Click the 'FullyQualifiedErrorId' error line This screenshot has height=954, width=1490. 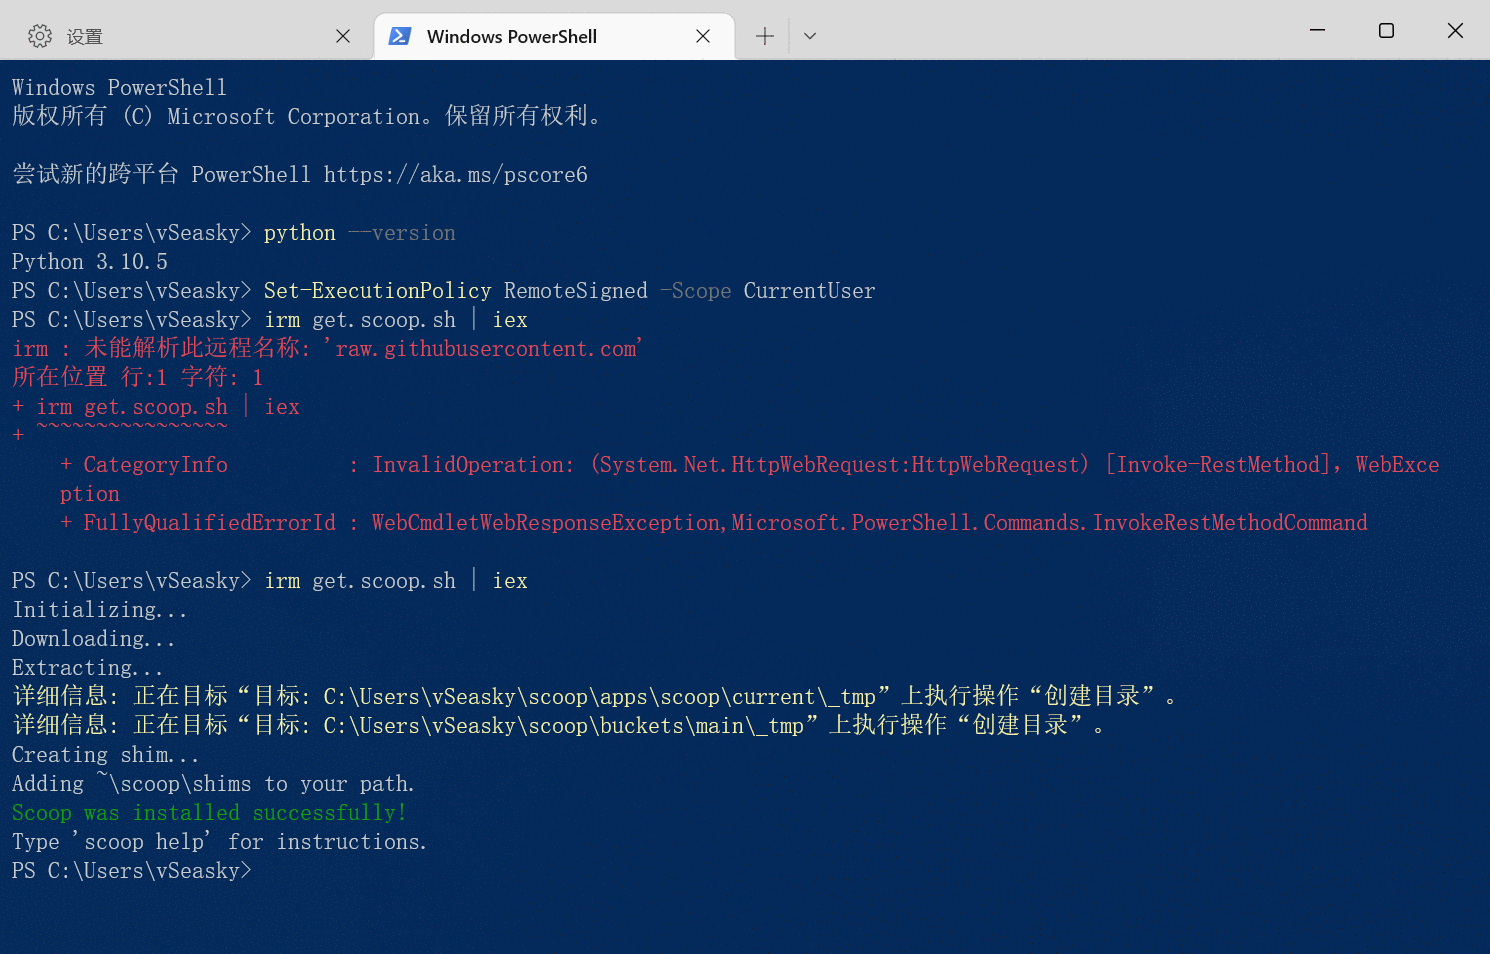click(714, 523)
